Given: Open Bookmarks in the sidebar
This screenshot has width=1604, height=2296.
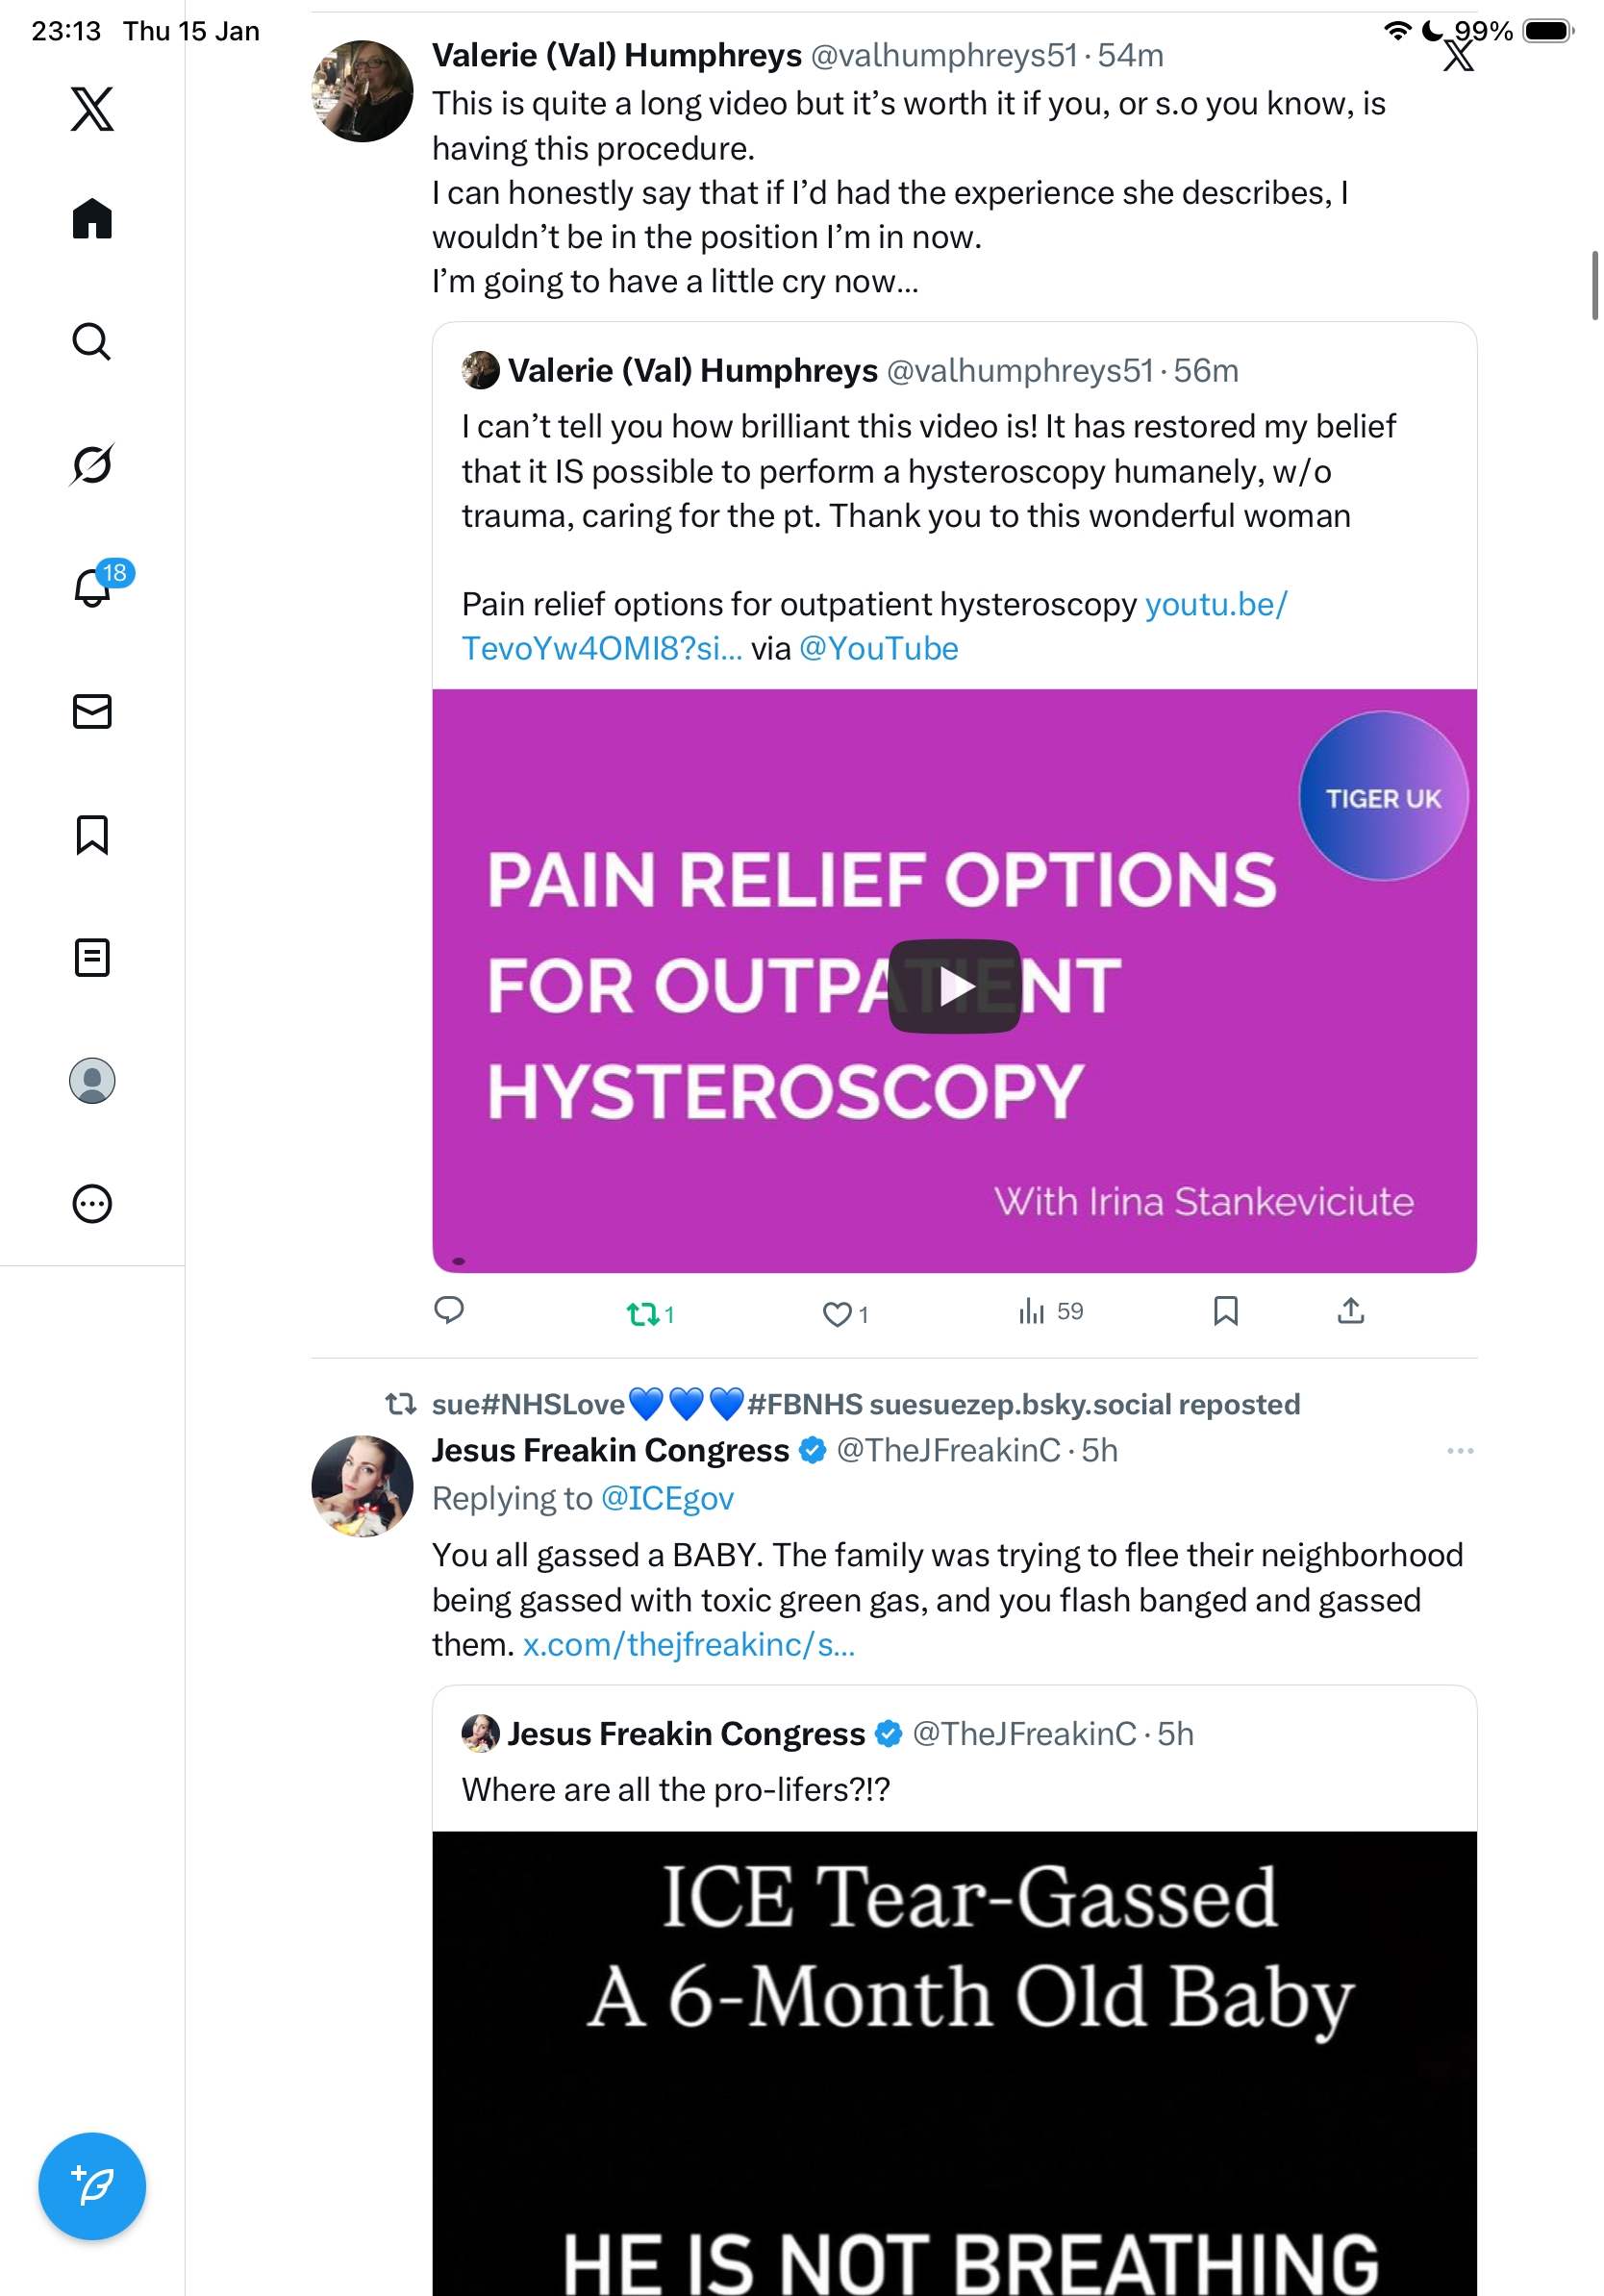Looking at the screenshot, I should 92,834.
